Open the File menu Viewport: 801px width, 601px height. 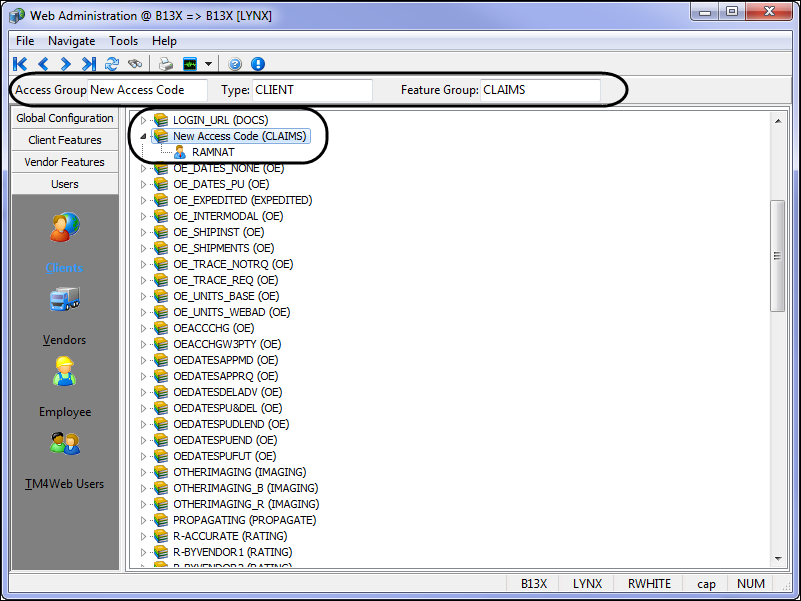[25, 41]
